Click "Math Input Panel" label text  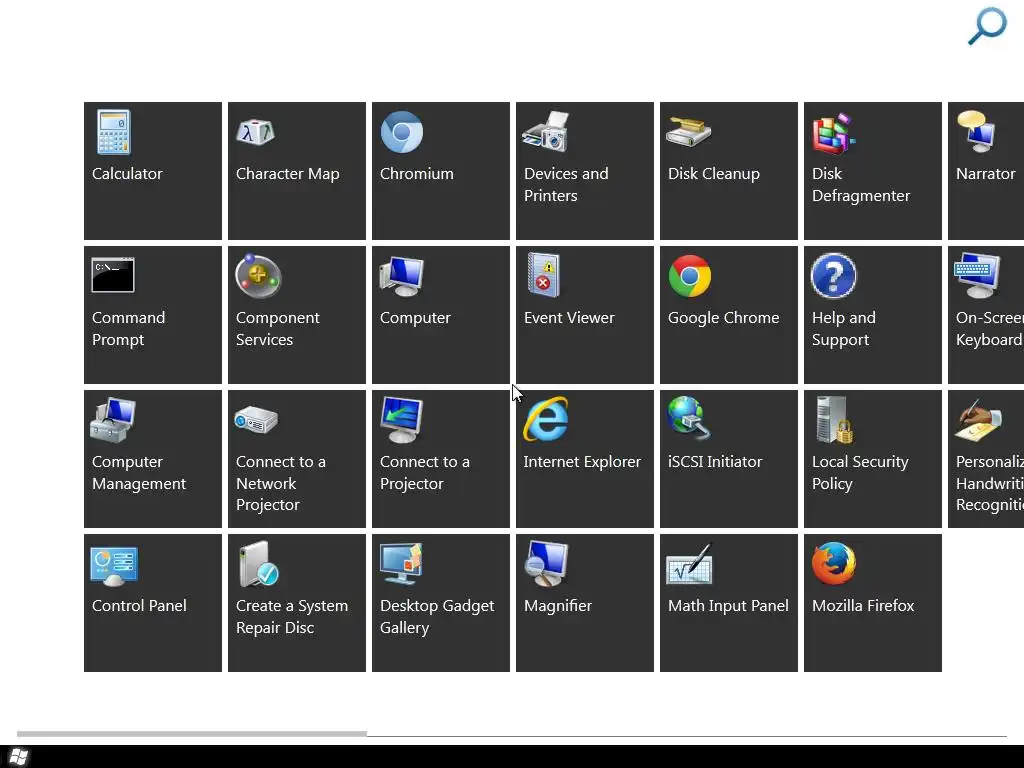728,606
